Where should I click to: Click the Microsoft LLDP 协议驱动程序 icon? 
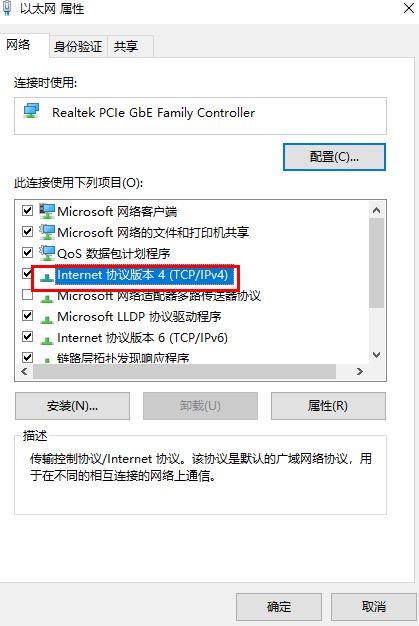coord(47,319)
